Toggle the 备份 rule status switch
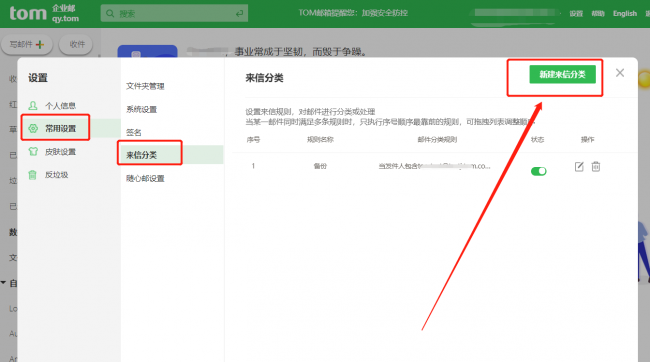The height and width of the screenshot is (362, 650). [x=538, y=171]
